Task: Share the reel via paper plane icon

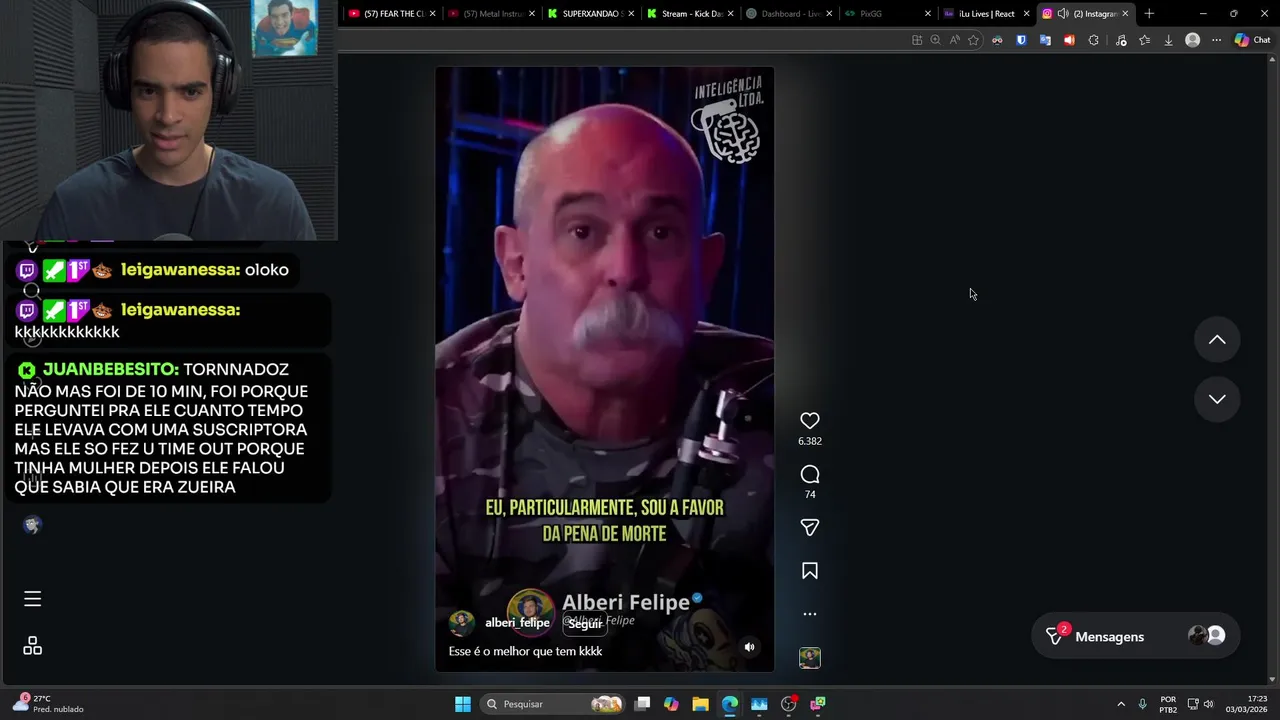Action: [810, 527]
